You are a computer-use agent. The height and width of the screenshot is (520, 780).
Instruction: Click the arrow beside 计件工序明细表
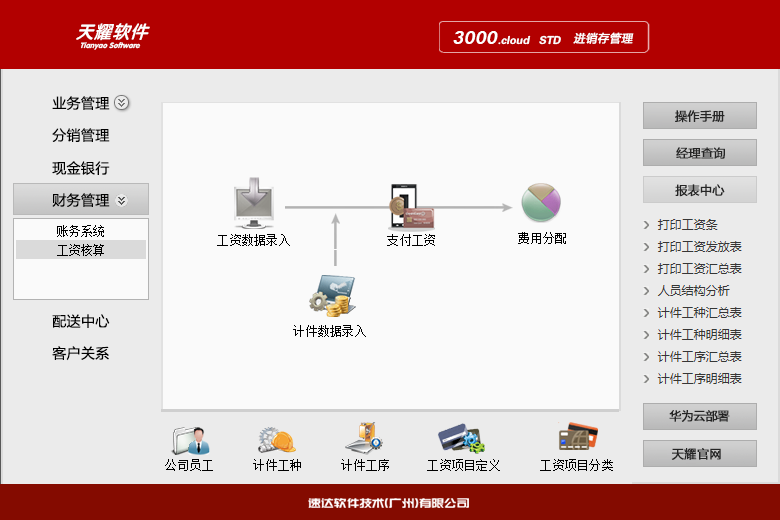646,379
